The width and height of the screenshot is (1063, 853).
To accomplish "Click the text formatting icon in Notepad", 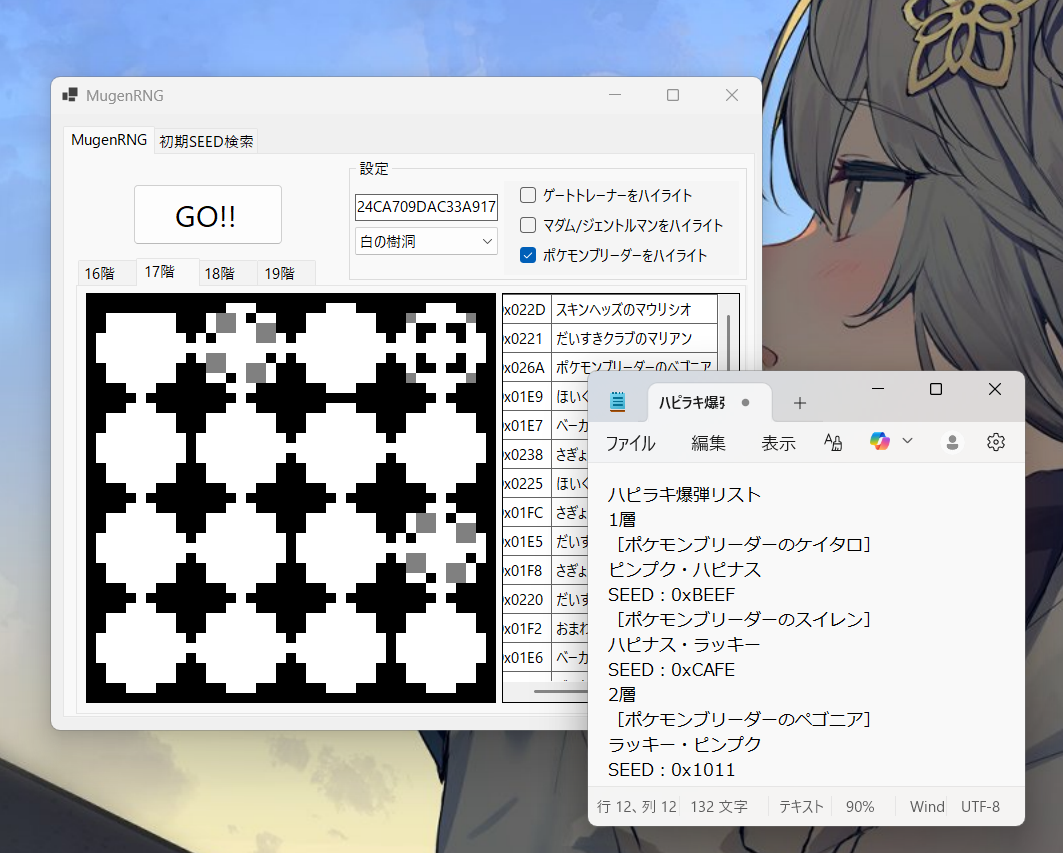I will pos(833,443).
